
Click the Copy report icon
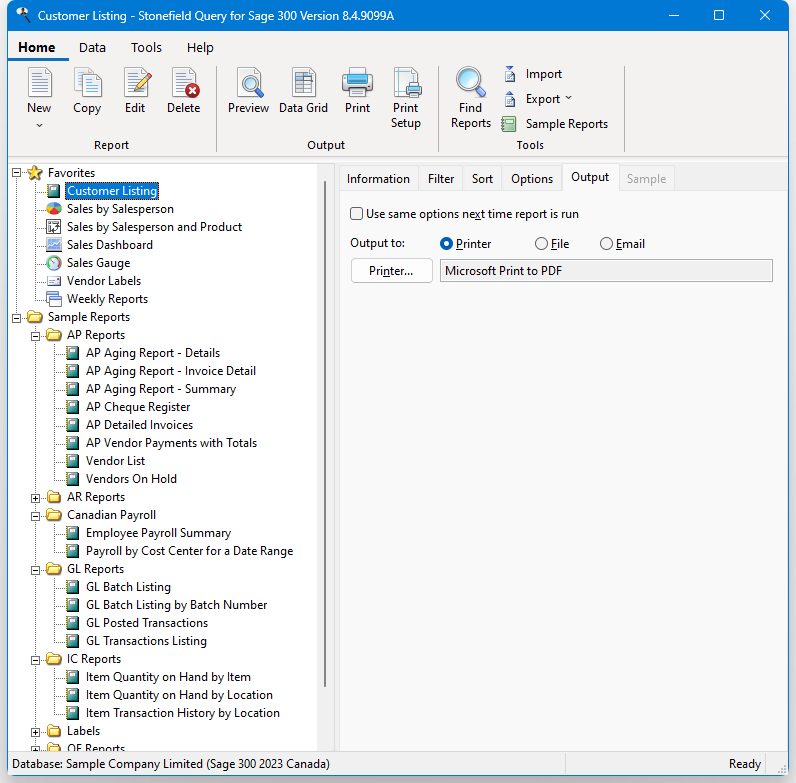tap(87, 82)
